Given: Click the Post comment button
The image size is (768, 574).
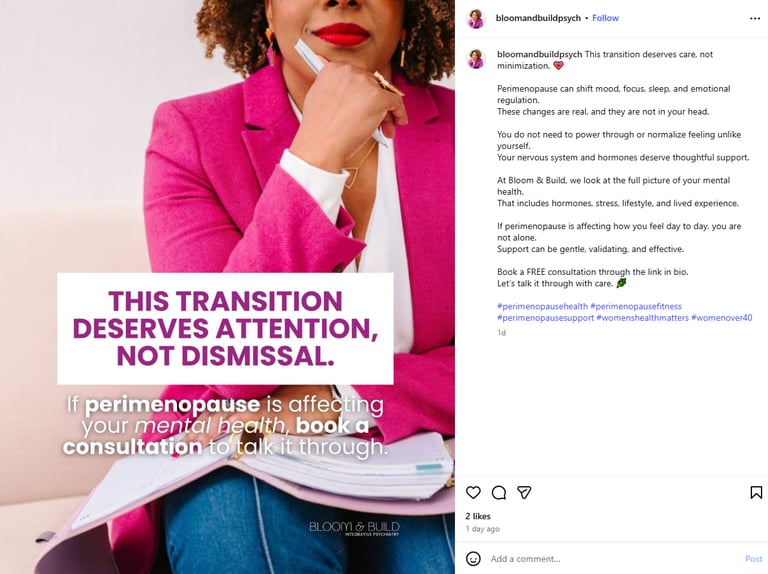Looking at the screenshot, I should point(753,558).
